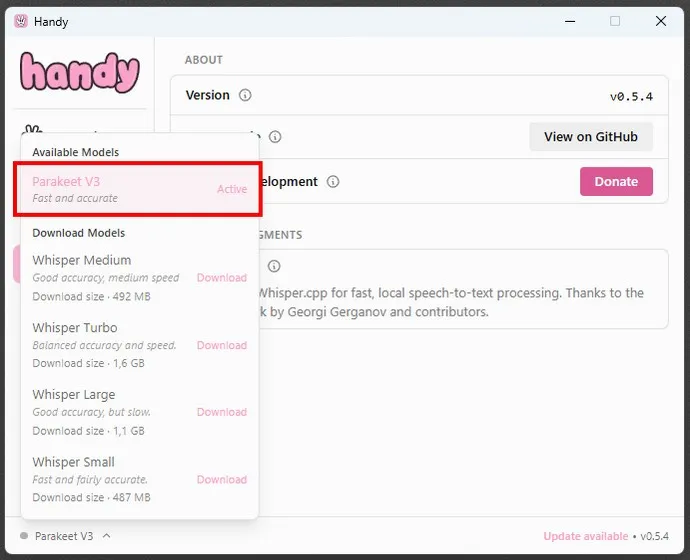The image size is (690, 560).
Task: Click the Available Models header
Action: 76,152
